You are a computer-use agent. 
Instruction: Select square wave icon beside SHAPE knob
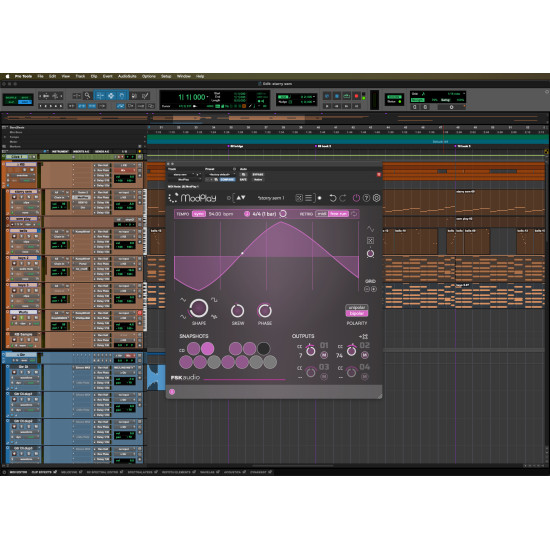214,300
